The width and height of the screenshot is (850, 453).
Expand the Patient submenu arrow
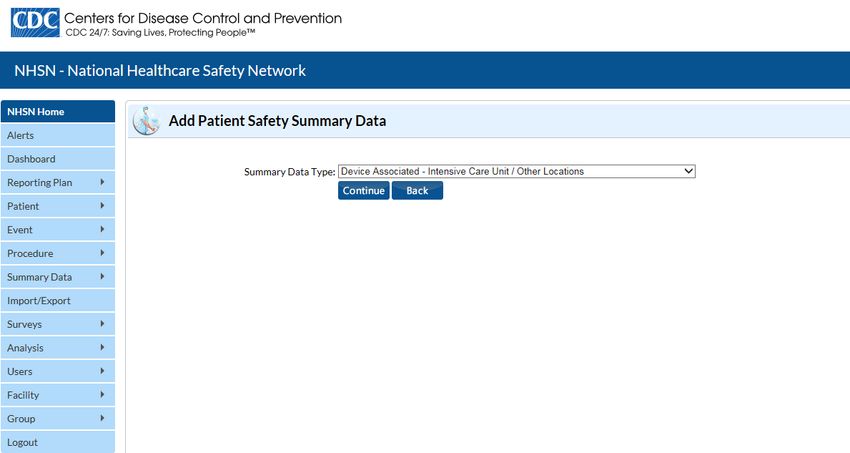(x=102, y=206)
